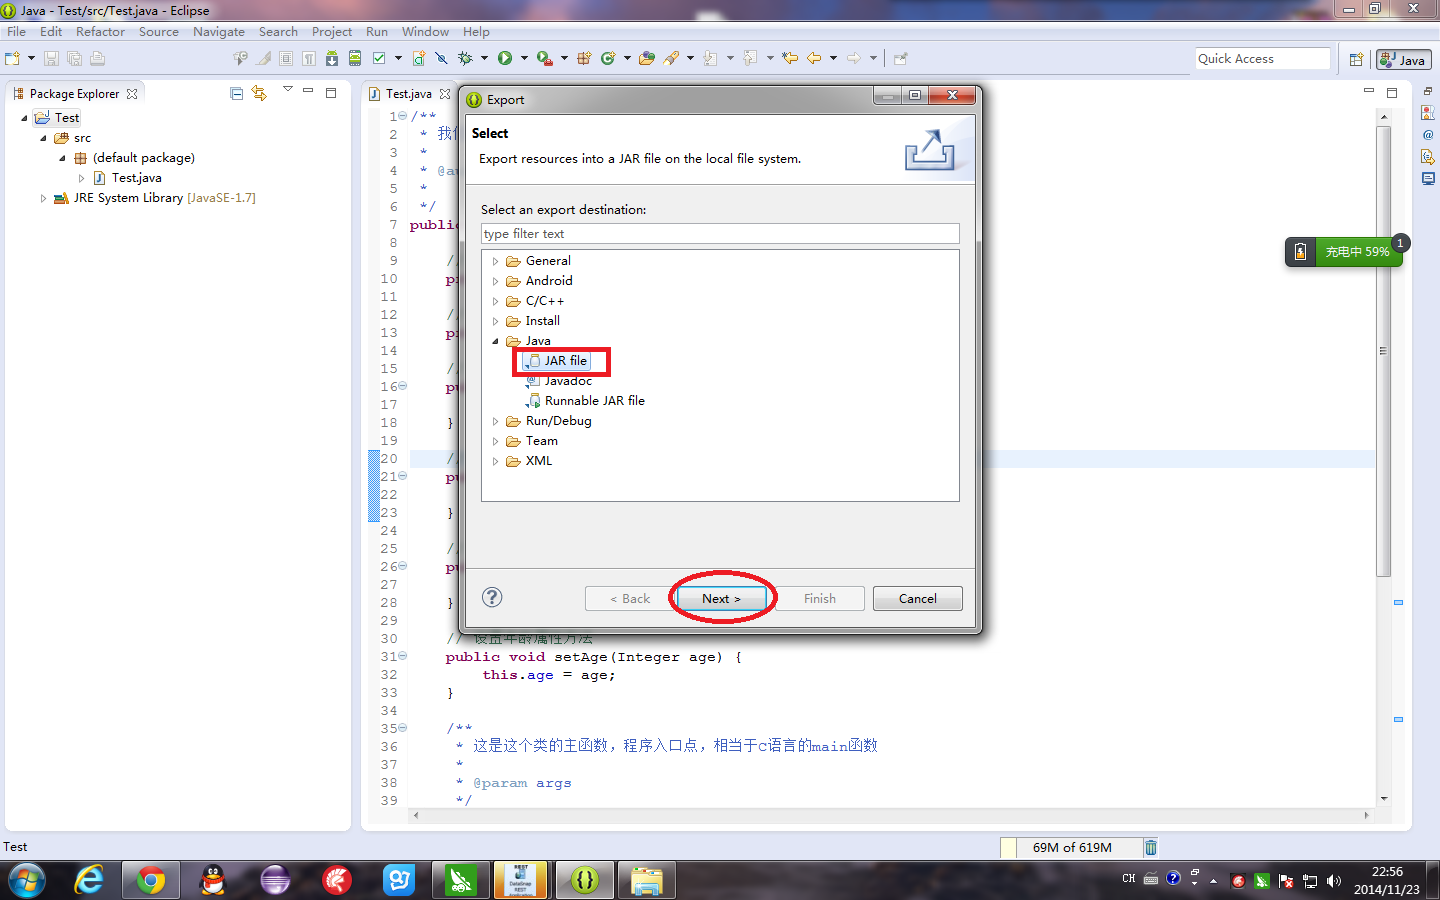This screenshot has height=900, width=1440.
Task: Open the File menu
Action: tap(17, 31)
